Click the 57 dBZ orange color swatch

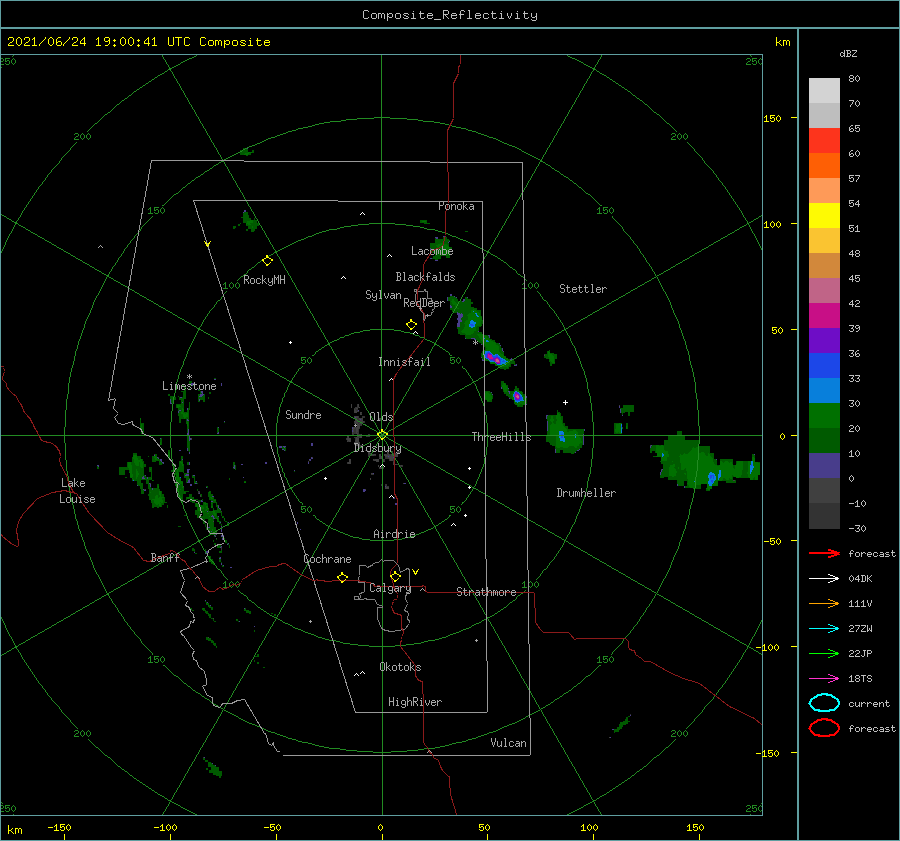(824, 190)
